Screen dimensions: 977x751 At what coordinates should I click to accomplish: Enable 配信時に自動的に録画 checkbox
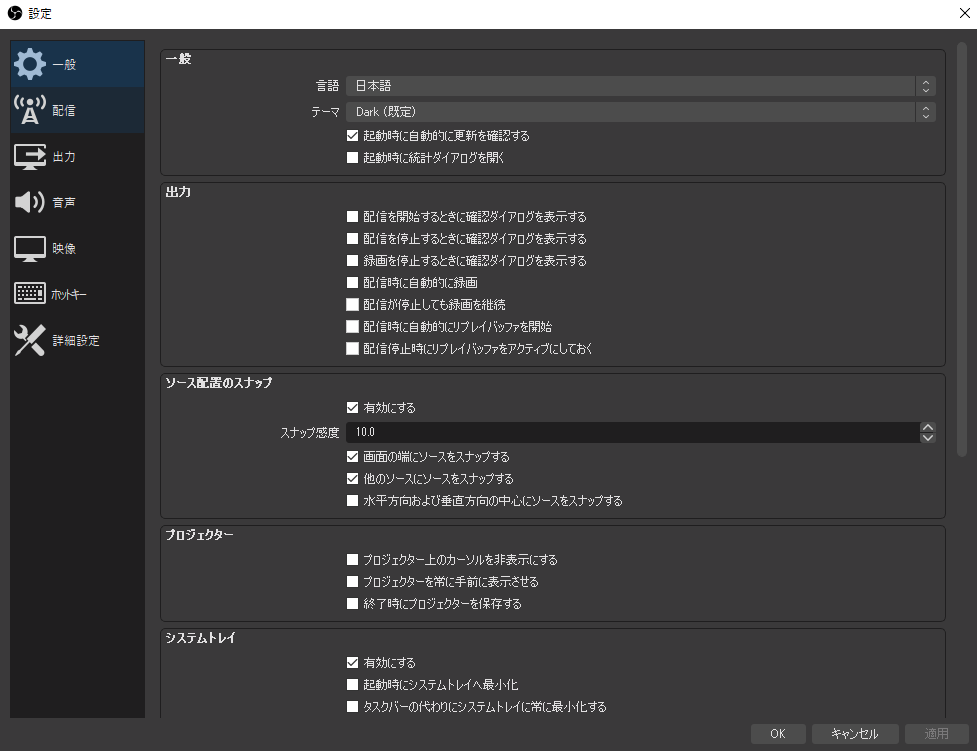tap(352, 283)
